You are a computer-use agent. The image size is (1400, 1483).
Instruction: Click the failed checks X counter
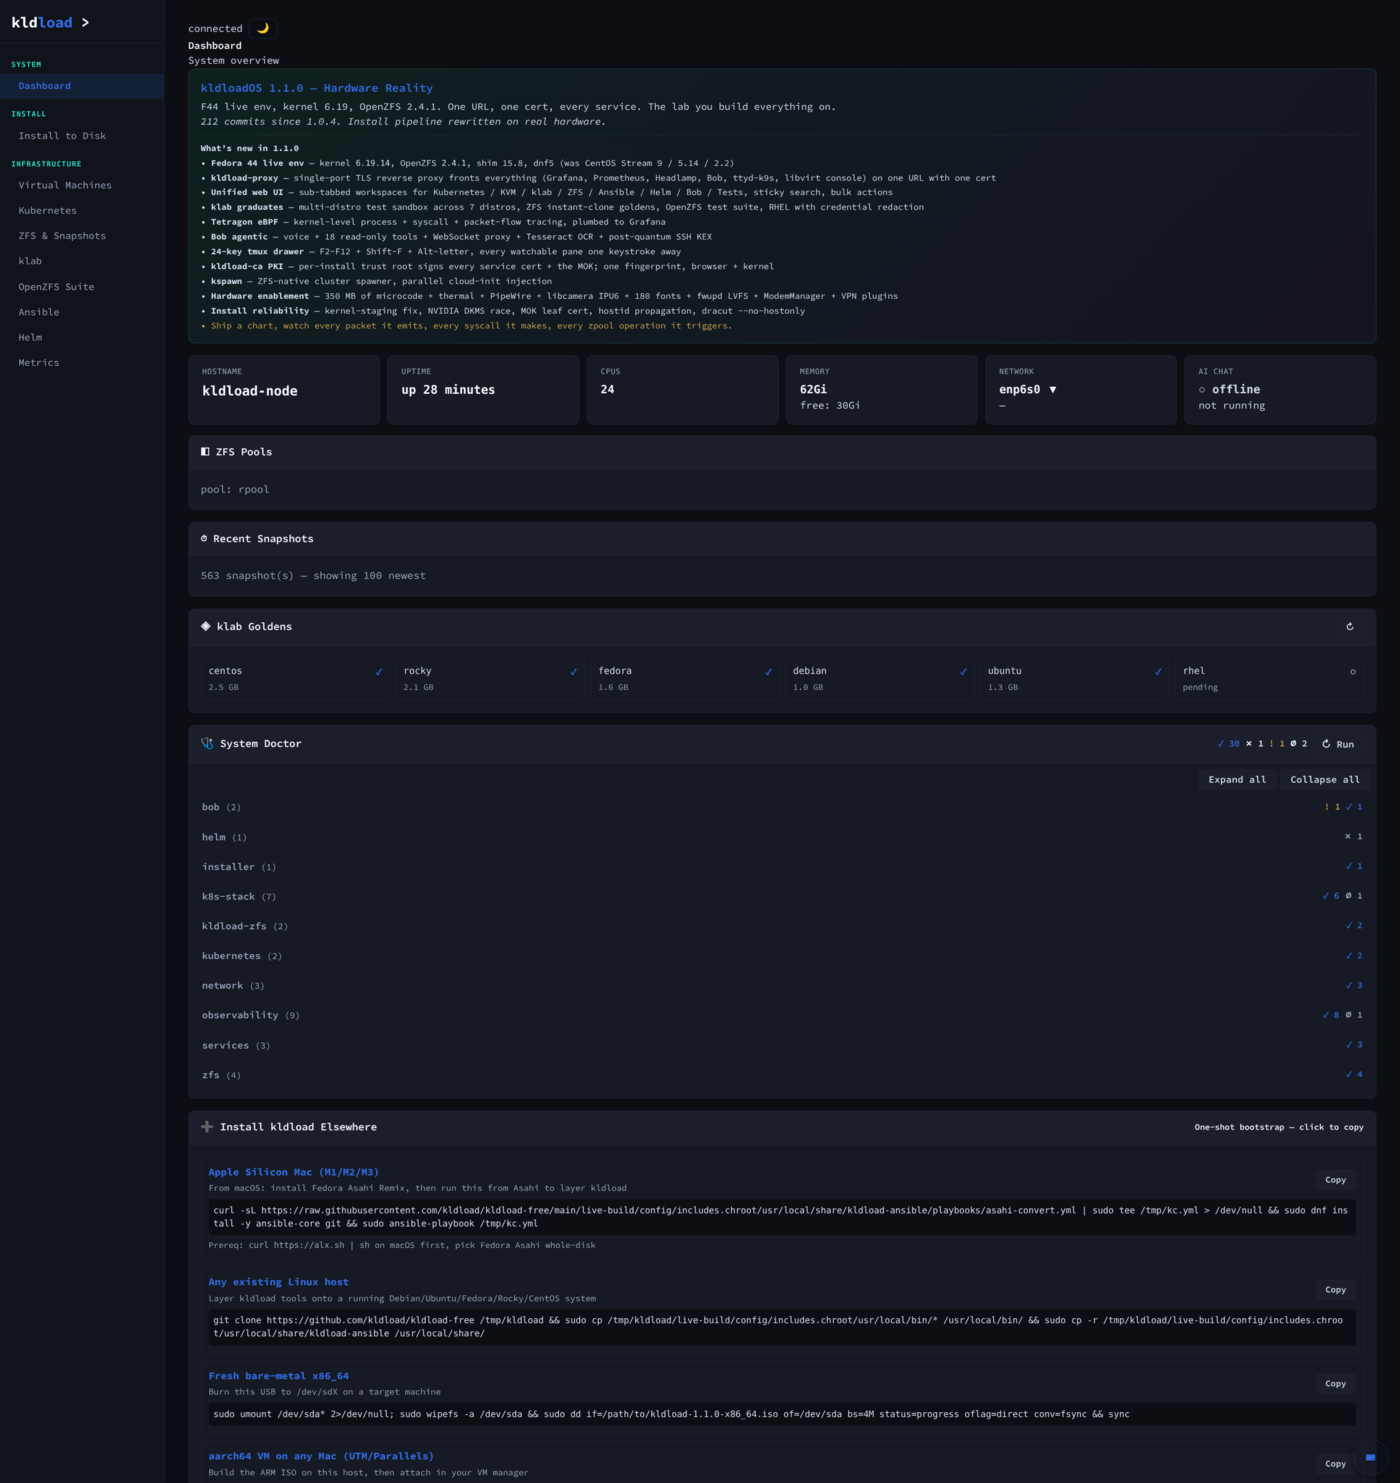pyautogui.click(x=1254, y=744)
